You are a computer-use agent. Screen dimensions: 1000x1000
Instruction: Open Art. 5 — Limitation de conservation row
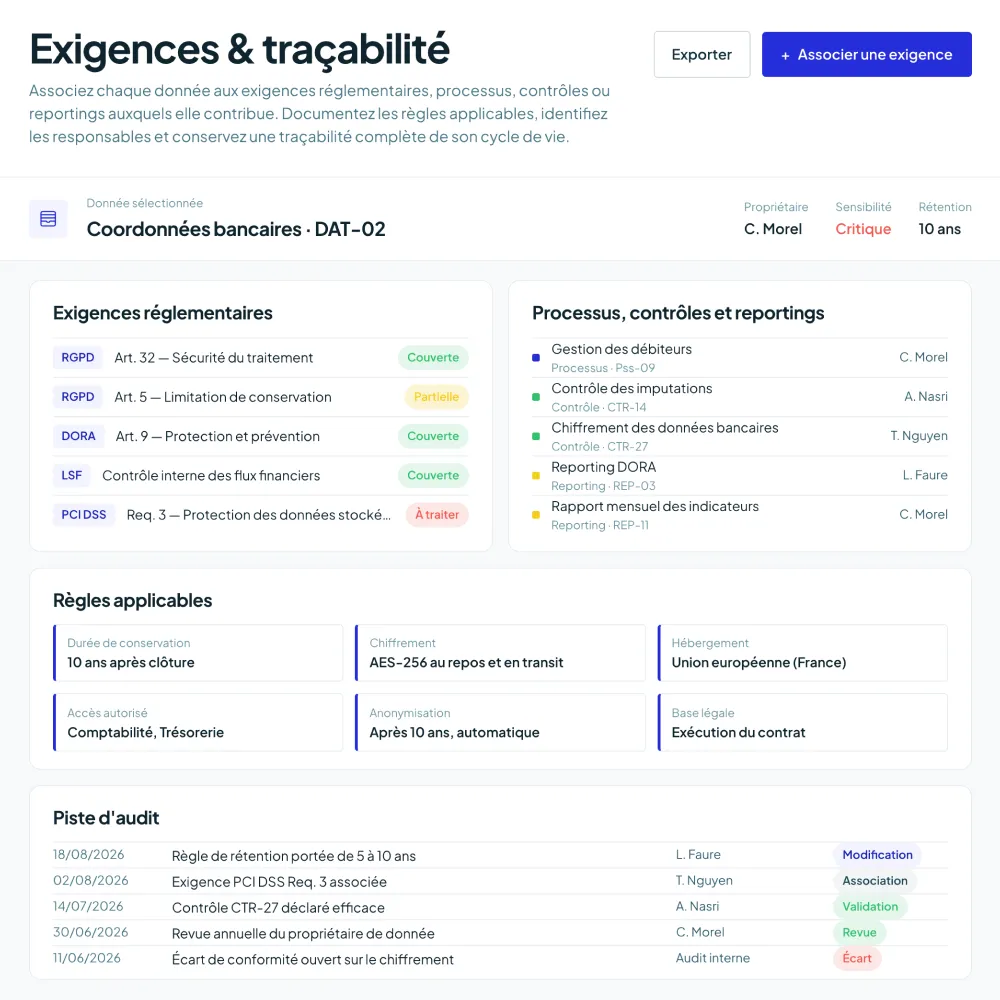[x=260, y=397]
